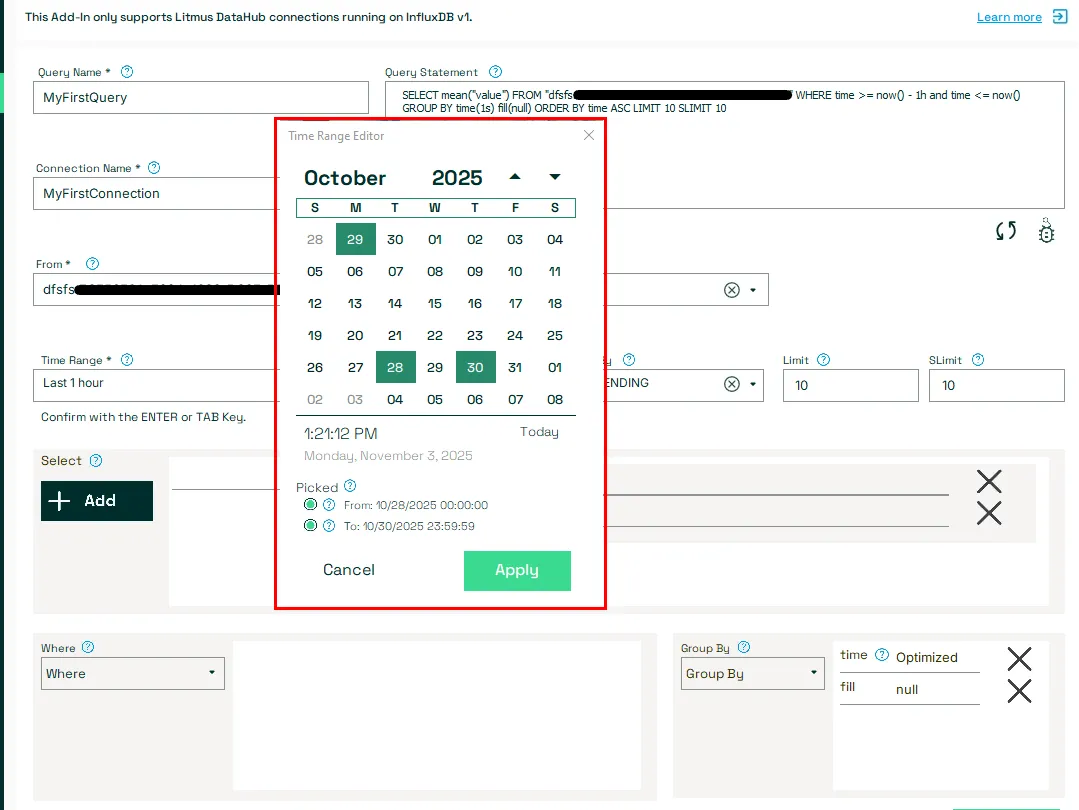Show help icon next to Select label

96,460
